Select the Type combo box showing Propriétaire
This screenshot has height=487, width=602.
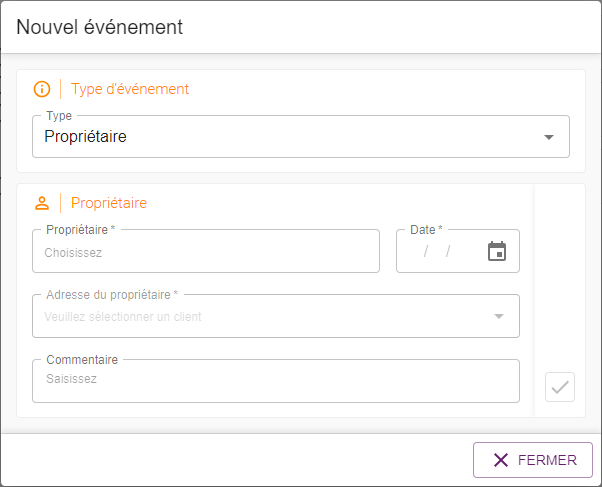[x=301, y=136]
